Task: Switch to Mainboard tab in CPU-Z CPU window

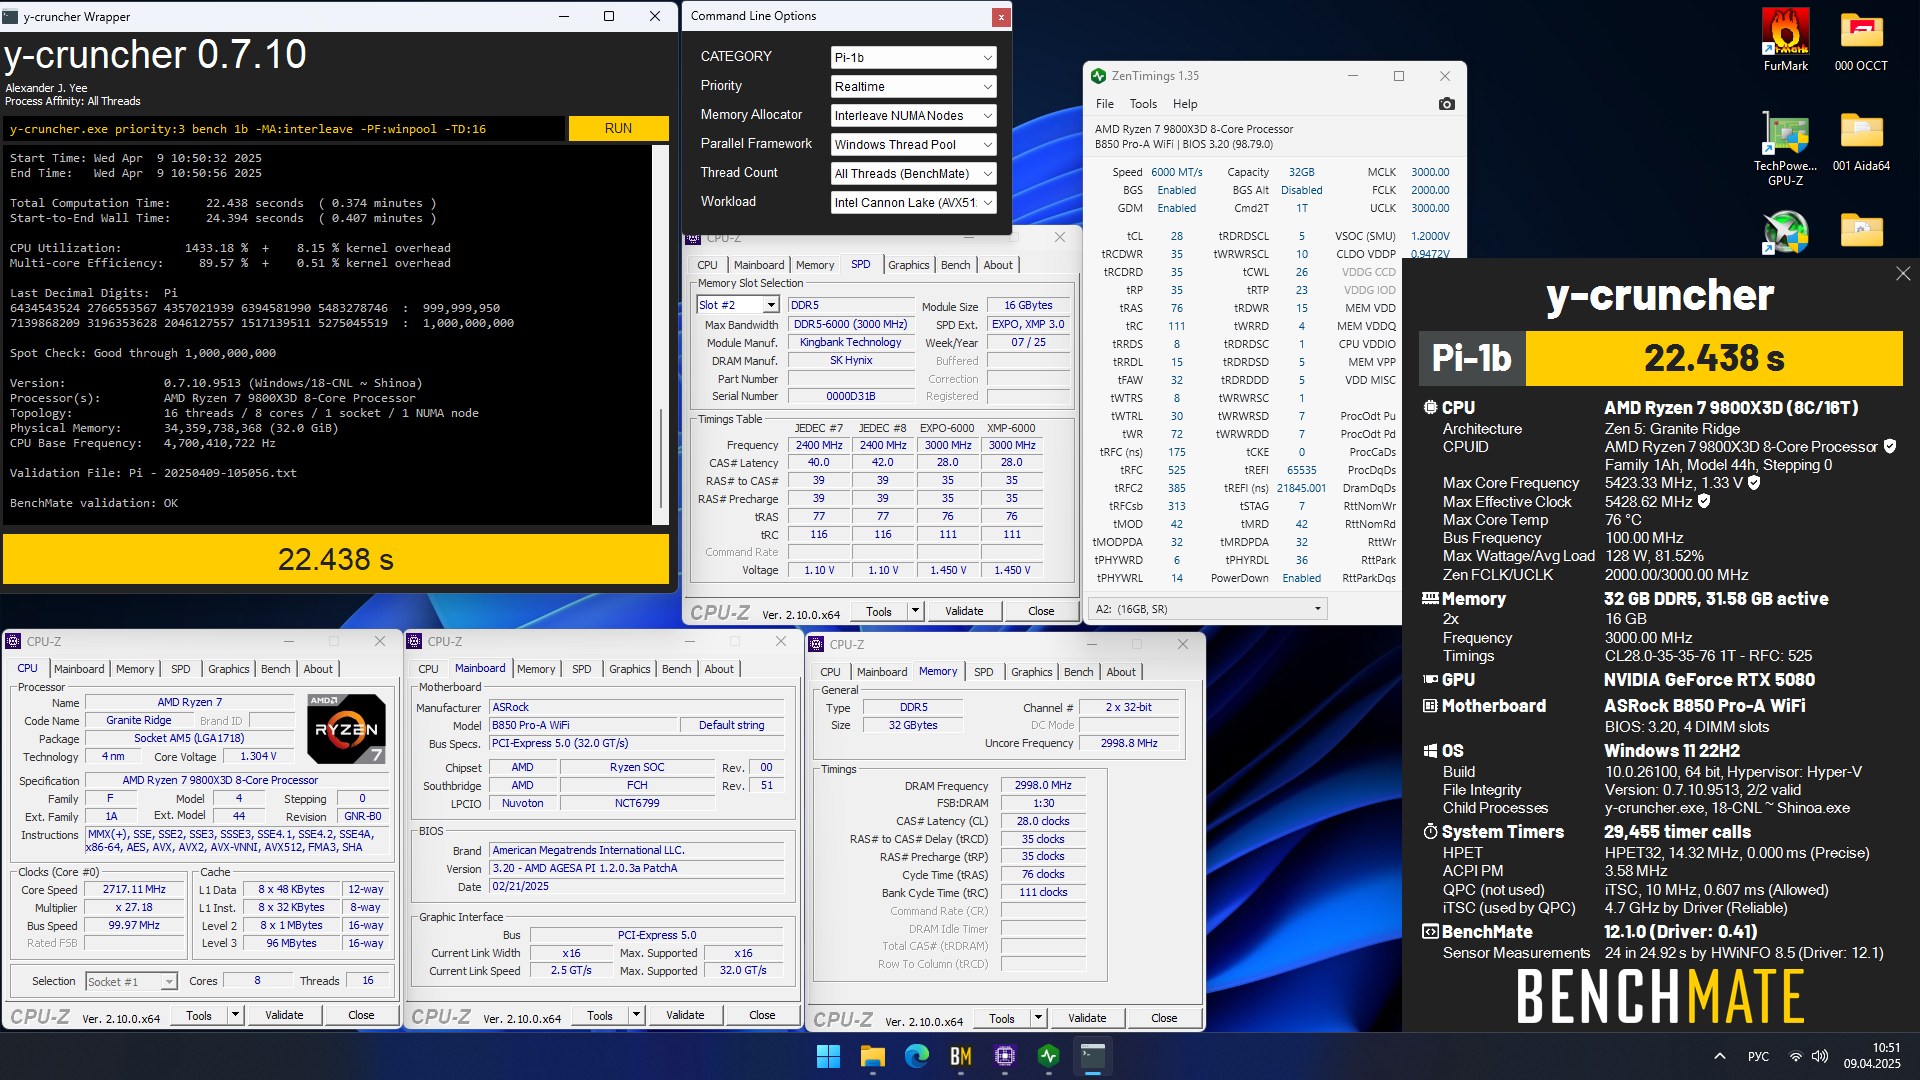Action: (x=79, y=669)
